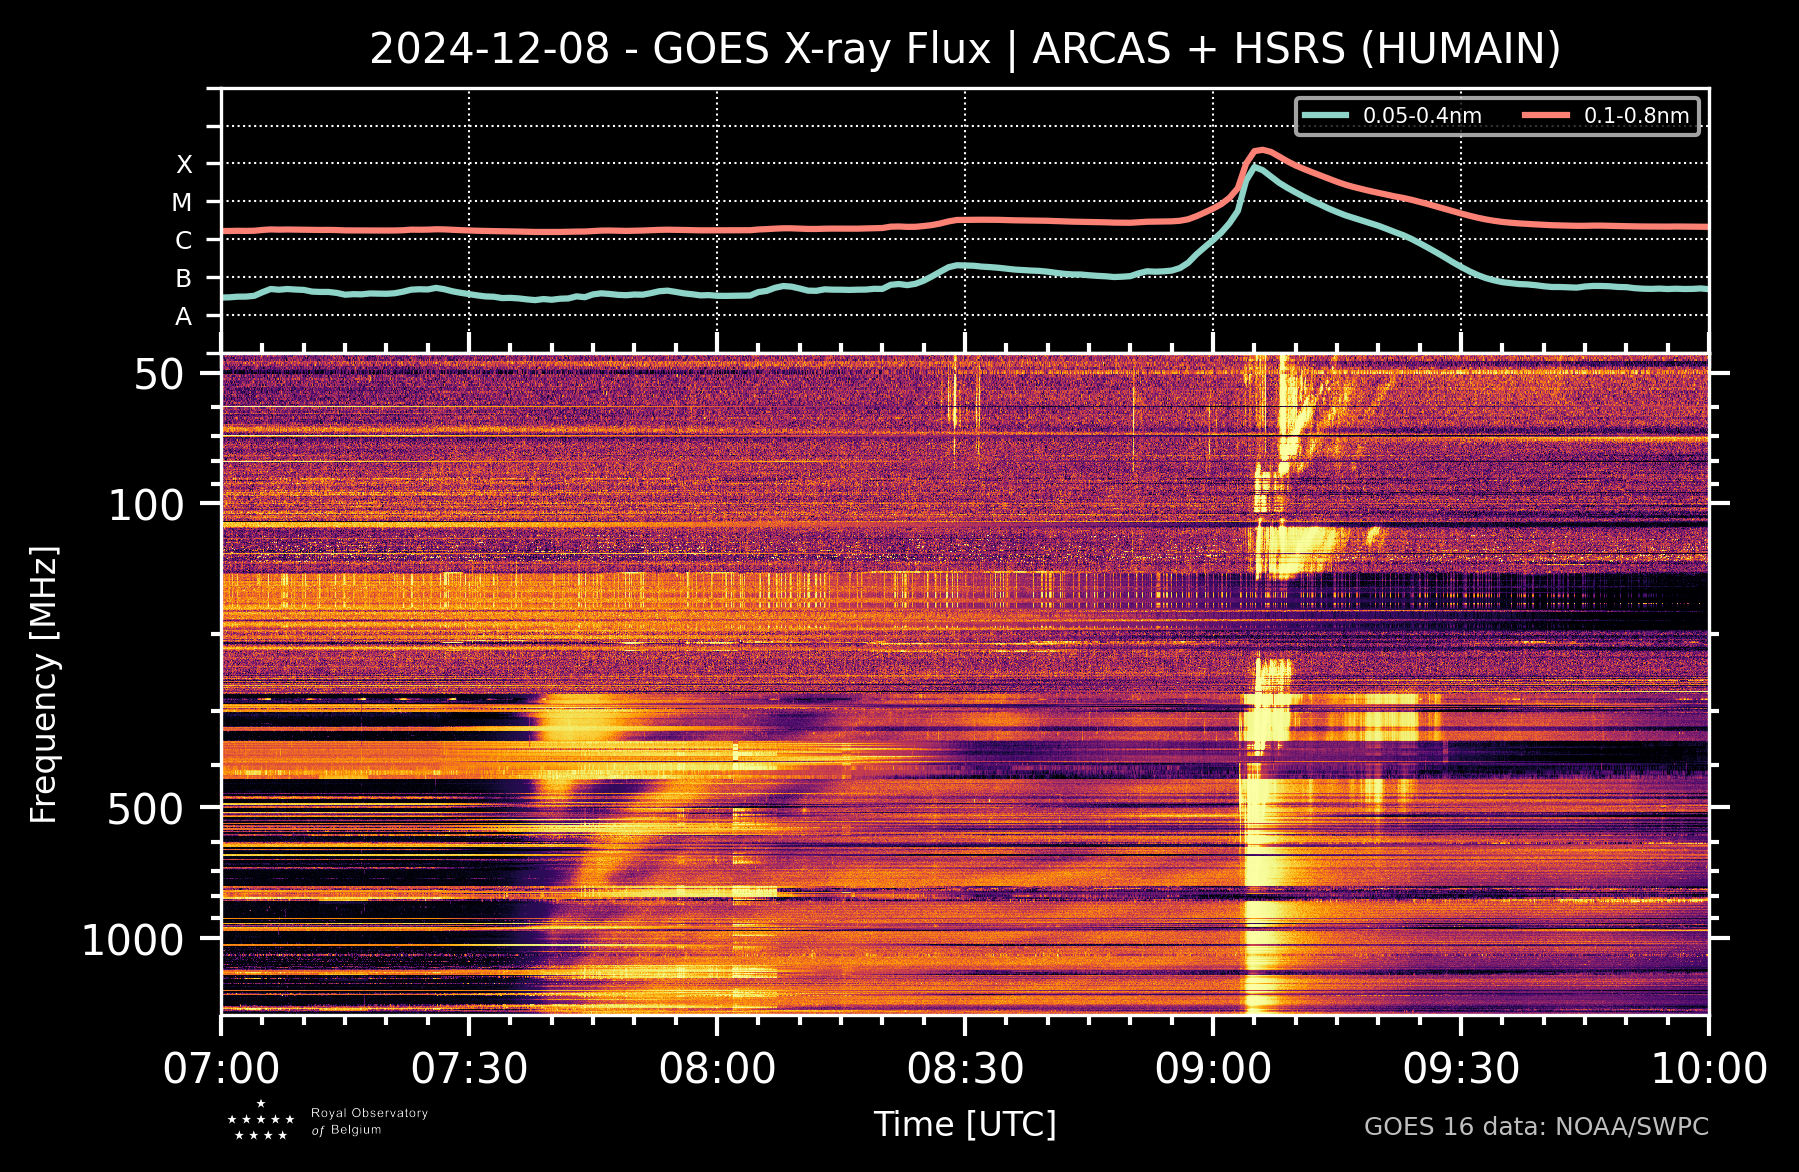Click the 10:00 time axis label

[1708, 1069]
